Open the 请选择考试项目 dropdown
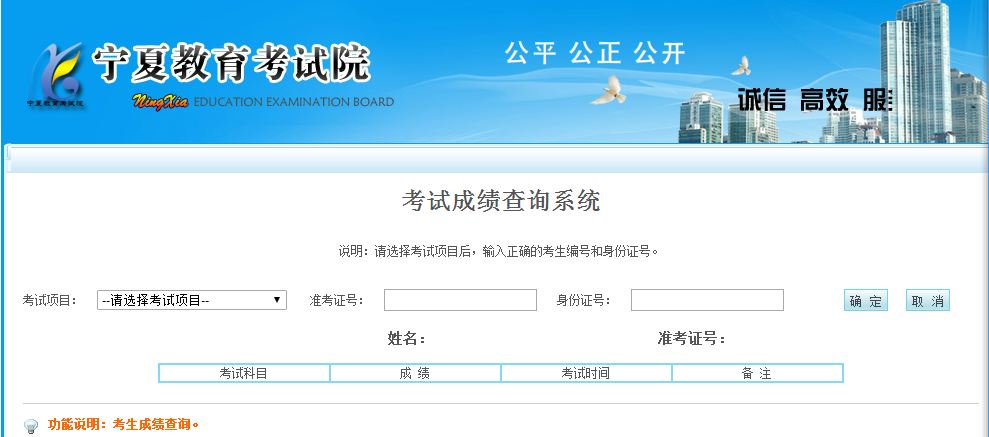Viewport: 989px width, 437px height. coord(192,300)
